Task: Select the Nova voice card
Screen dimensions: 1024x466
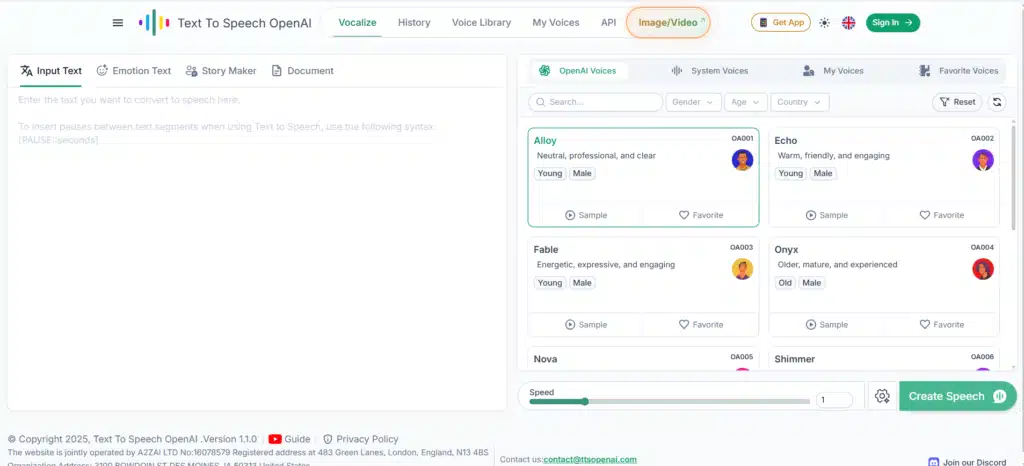Action: tap(643, 359)
